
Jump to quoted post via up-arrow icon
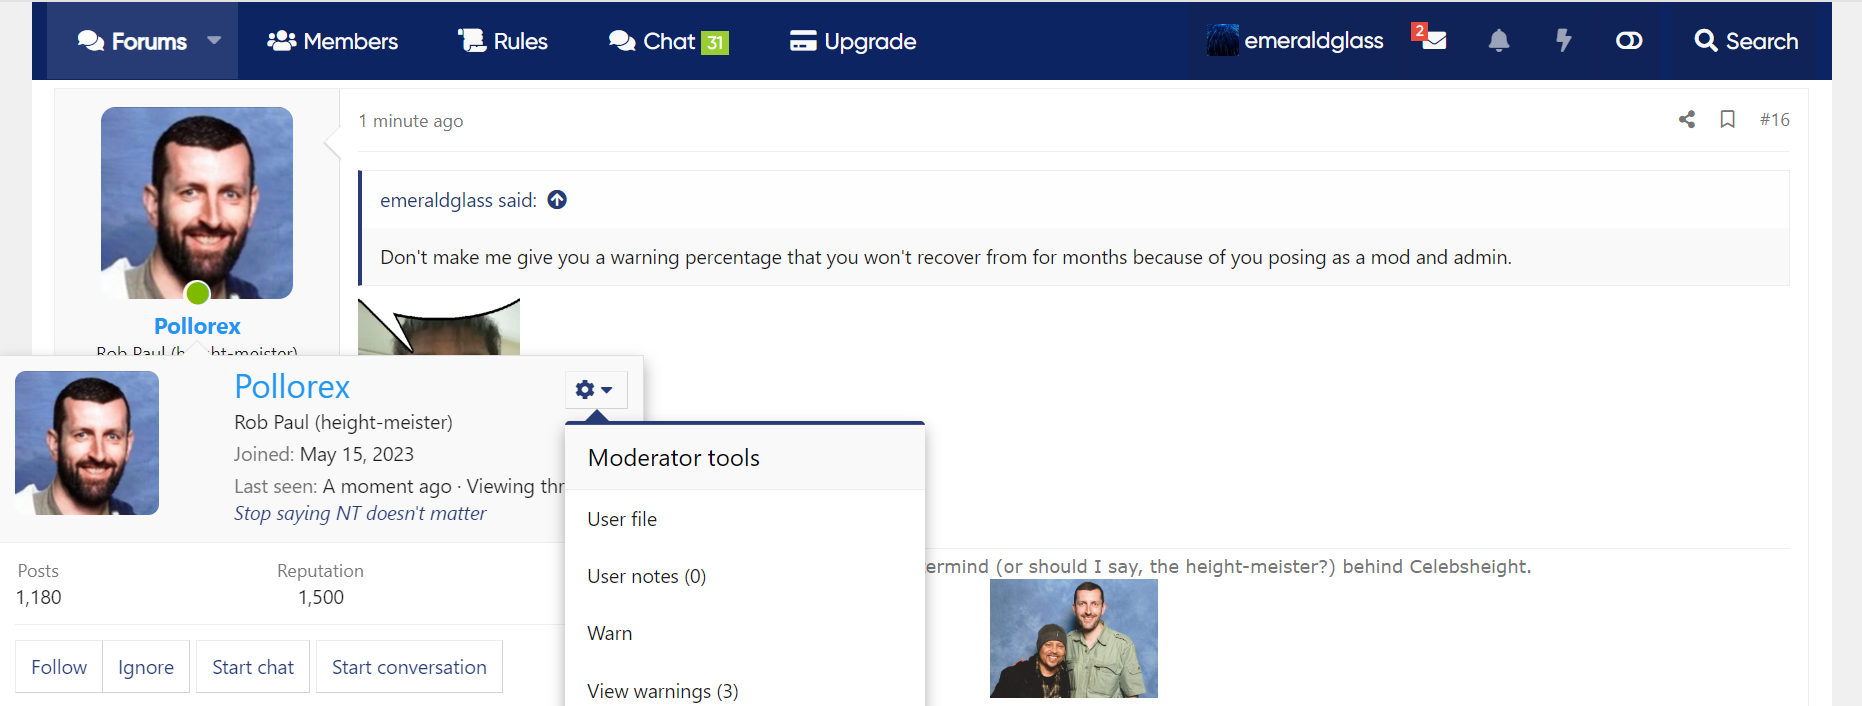(x=557, y=200)
